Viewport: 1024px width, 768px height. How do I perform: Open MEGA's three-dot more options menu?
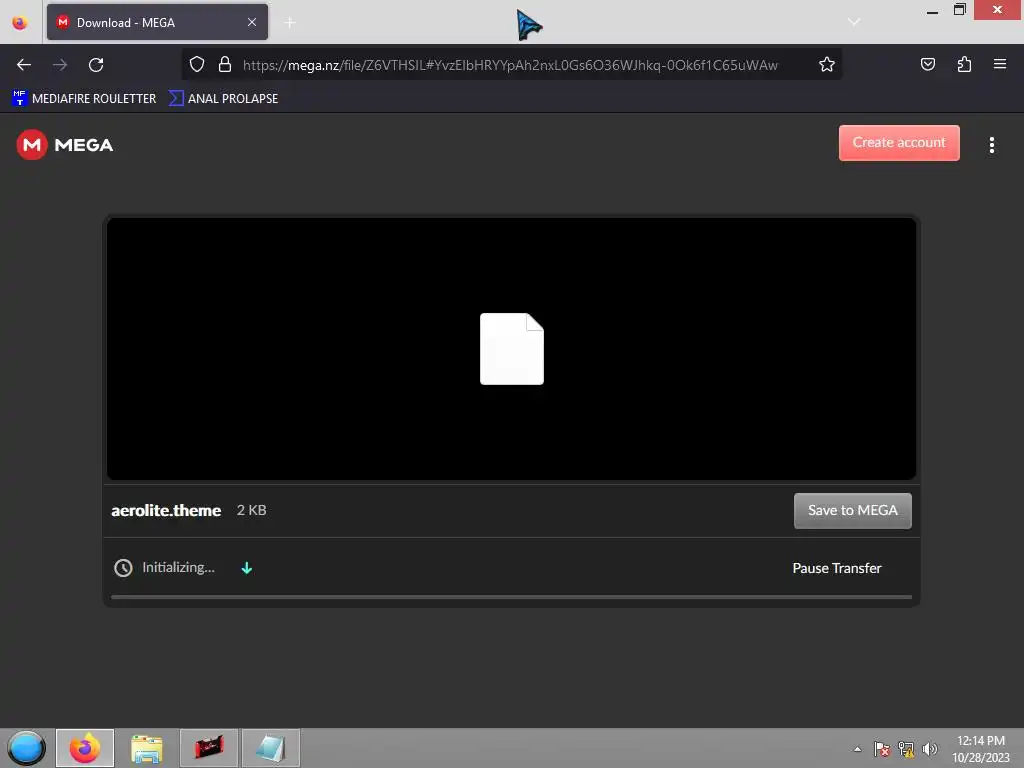click(991, 145)
